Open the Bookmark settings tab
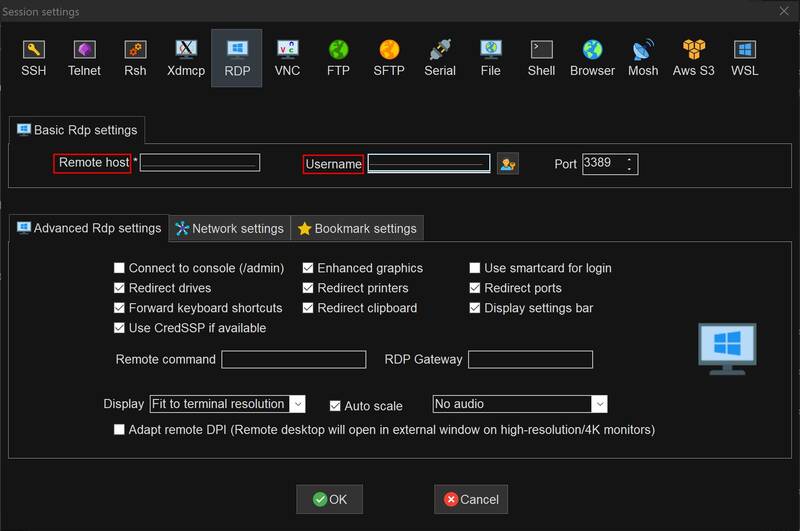This screenshot has width=800, height=531. (356, 228)
